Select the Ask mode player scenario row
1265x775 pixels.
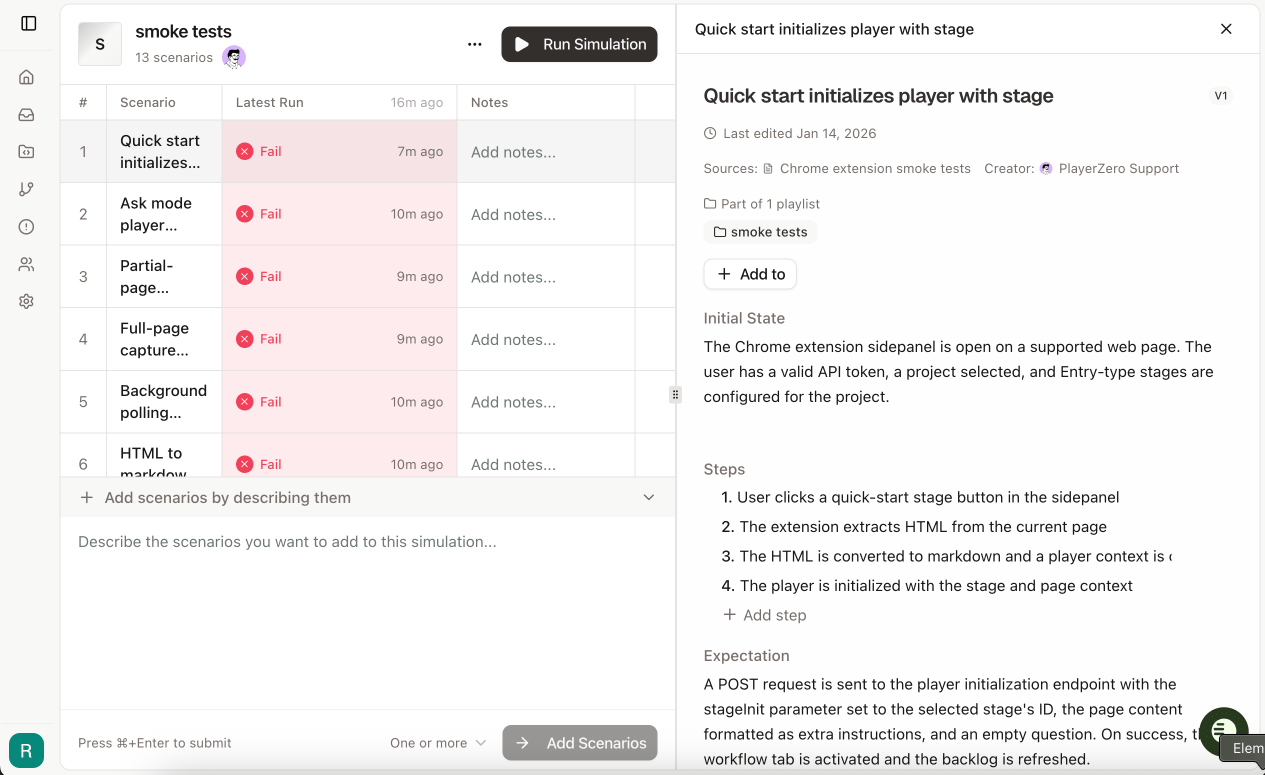[x=367, y=214]
